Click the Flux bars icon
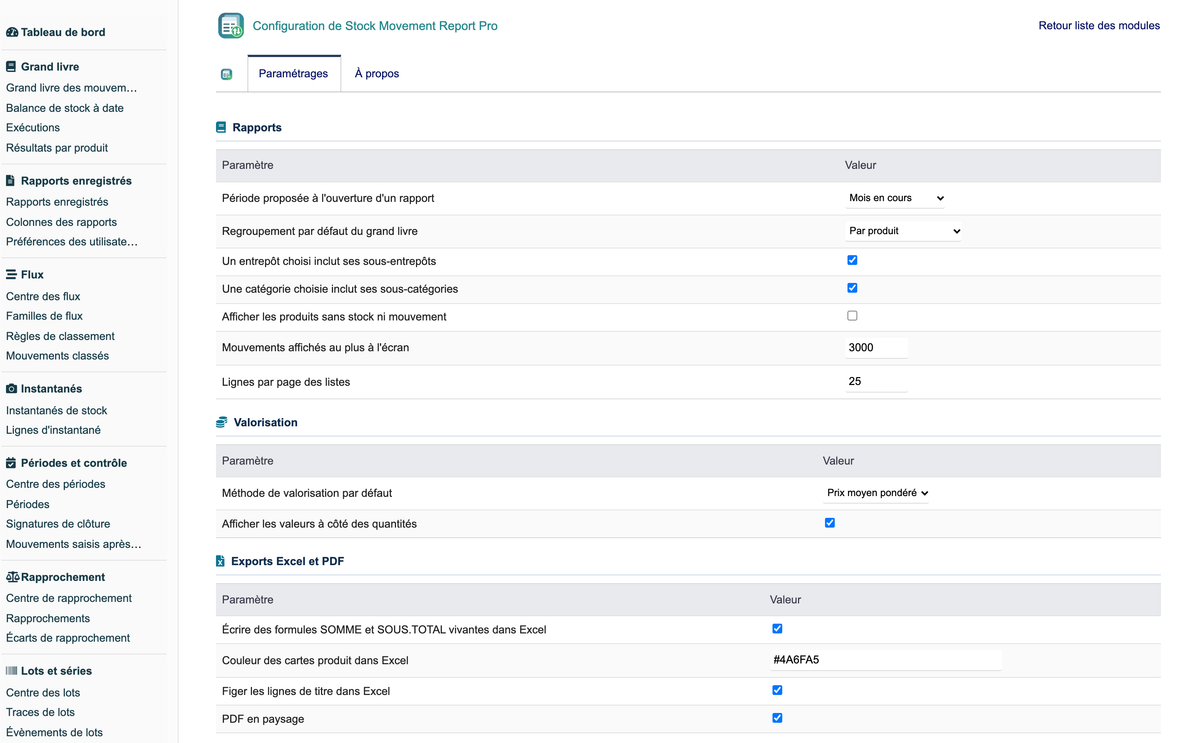 (x=11, y=274)
